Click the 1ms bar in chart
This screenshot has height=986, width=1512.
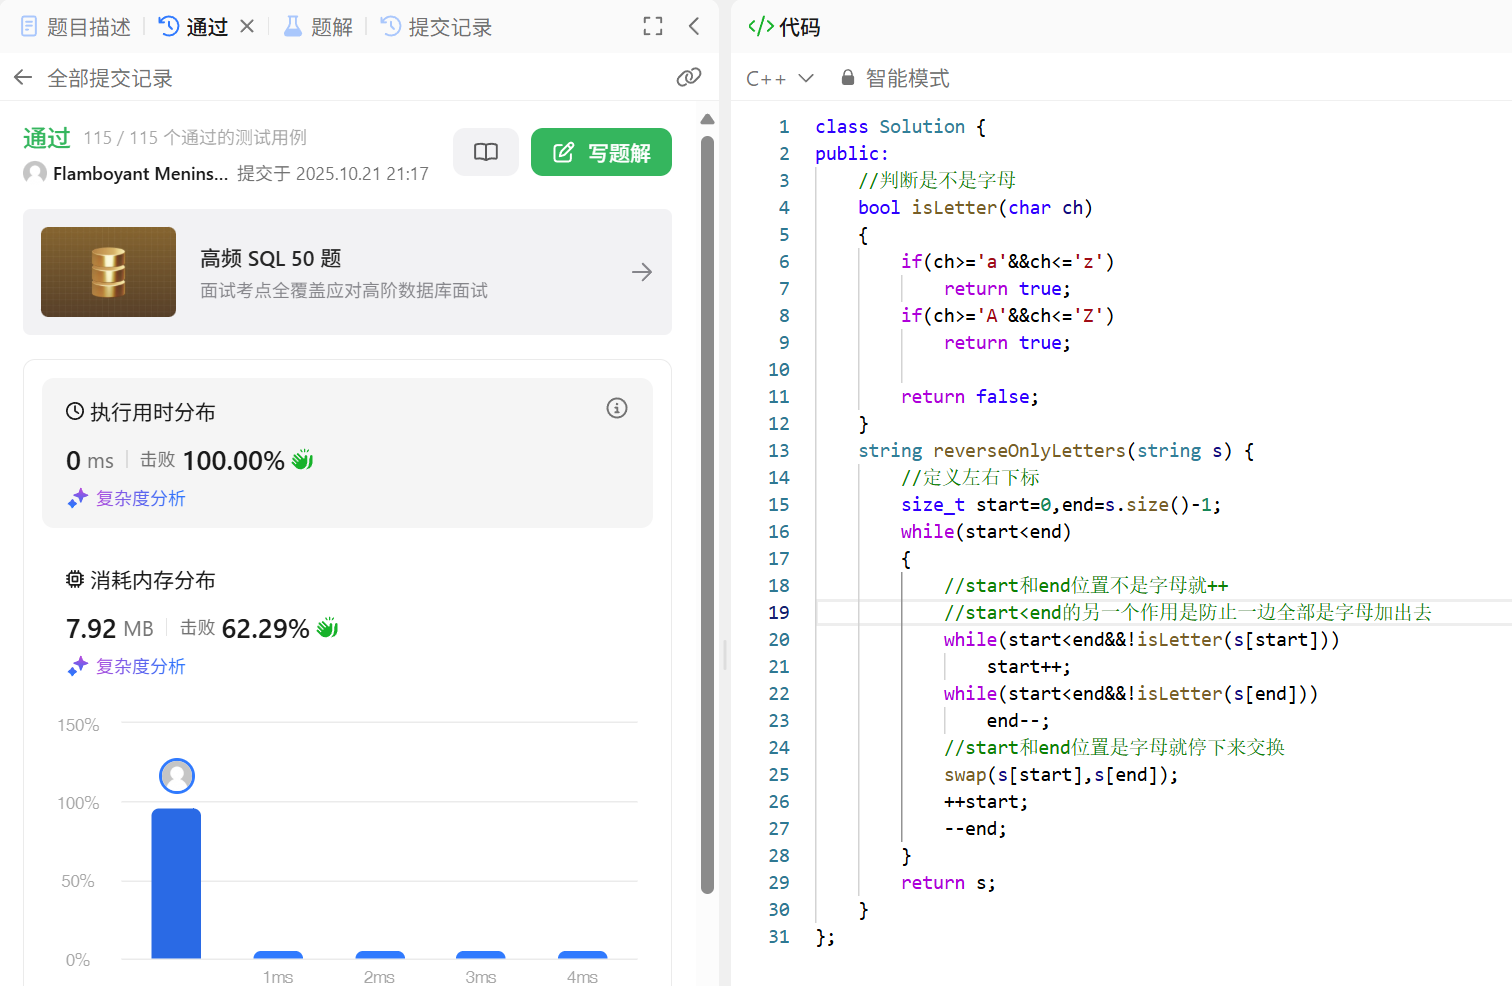click(x=278, y=955)
